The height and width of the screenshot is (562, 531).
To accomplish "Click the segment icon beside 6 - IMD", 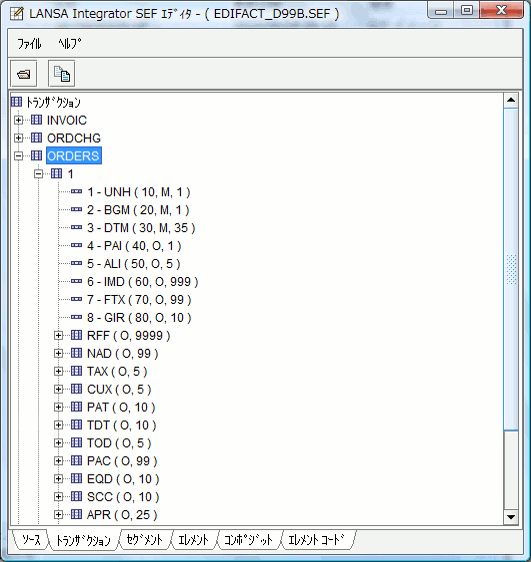I will 76,281.
